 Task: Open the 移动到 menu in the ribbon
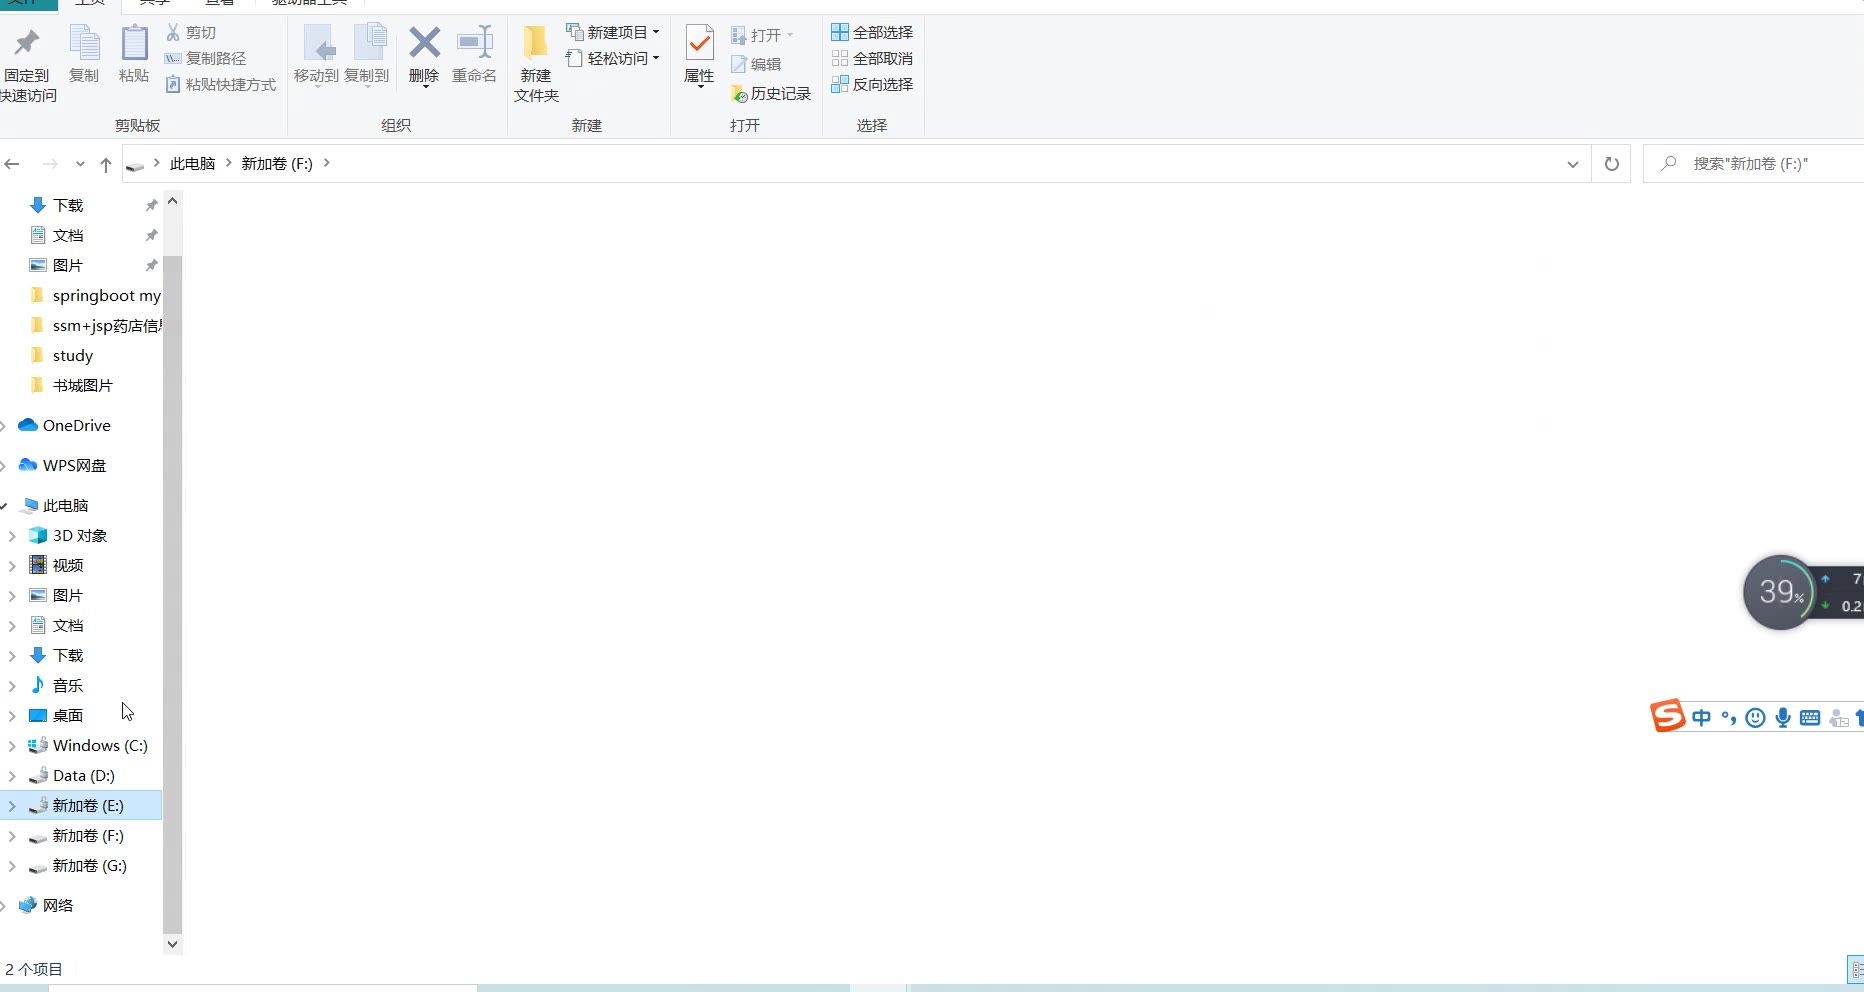(317, 55)
